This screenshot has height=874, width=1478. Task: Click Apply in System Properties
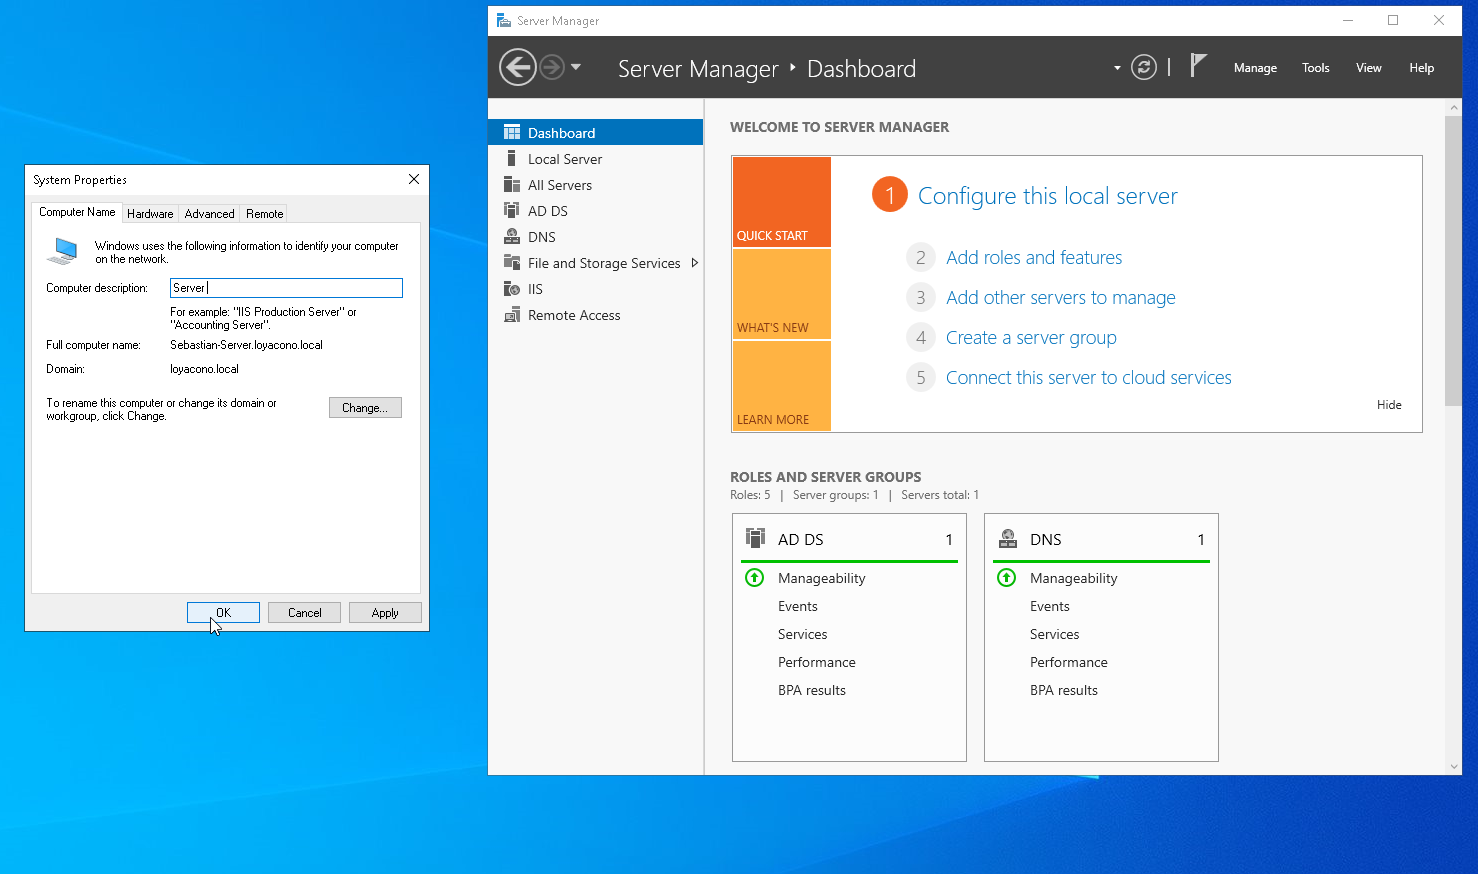[x=385, y=613]
